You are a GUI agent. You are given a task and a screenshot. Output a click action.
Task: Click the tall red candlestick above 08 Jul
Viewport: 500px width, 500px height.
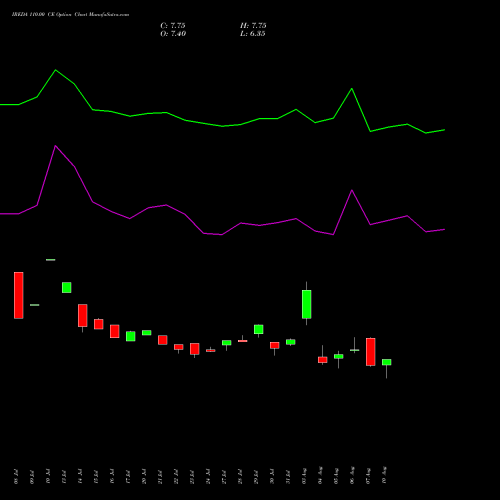point(19,295)
